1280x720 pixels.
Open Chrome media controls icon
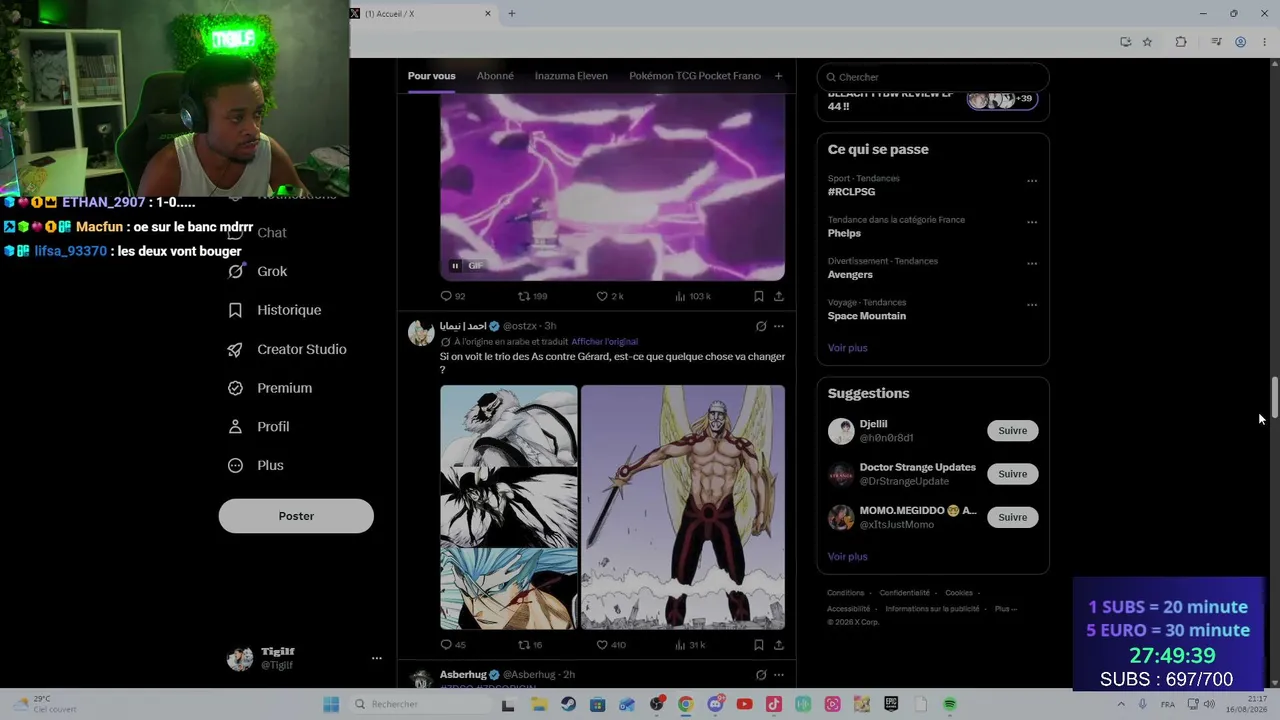pos(1216,42)
